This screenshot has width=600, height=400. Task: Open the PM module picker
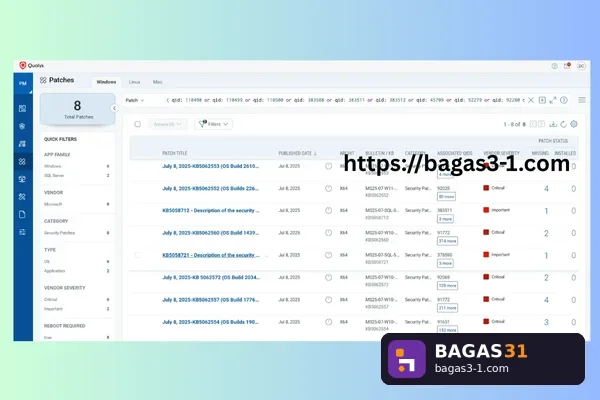pos(23,83)
